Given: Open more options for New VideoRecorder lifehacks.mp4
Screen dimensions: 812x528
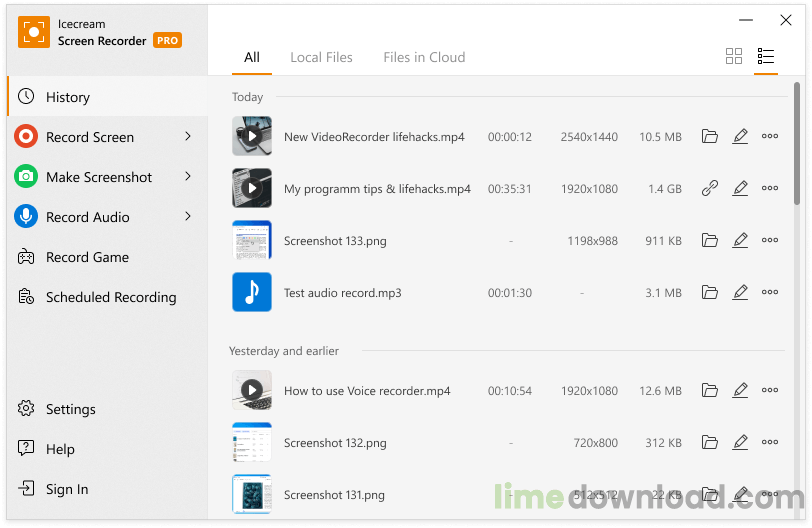Looking at the screenshot, I should (770, 136).
